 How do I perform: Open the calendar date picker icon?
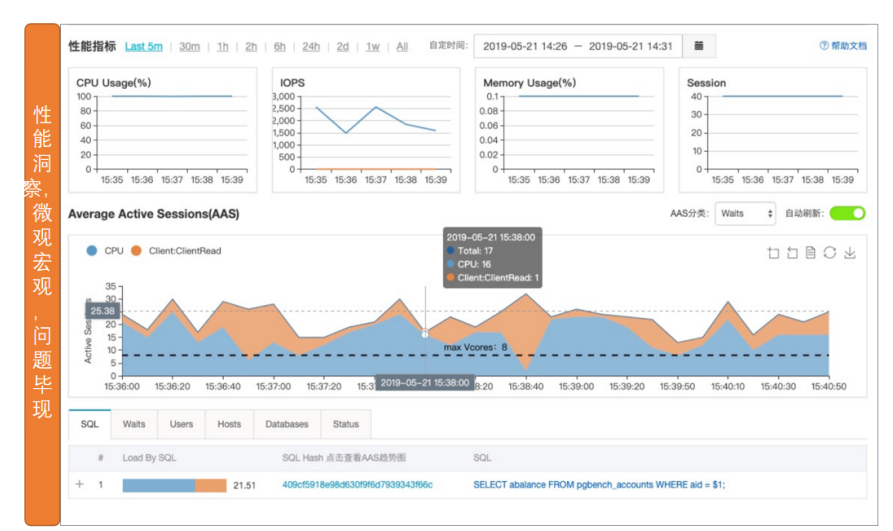tap(699, 46)
